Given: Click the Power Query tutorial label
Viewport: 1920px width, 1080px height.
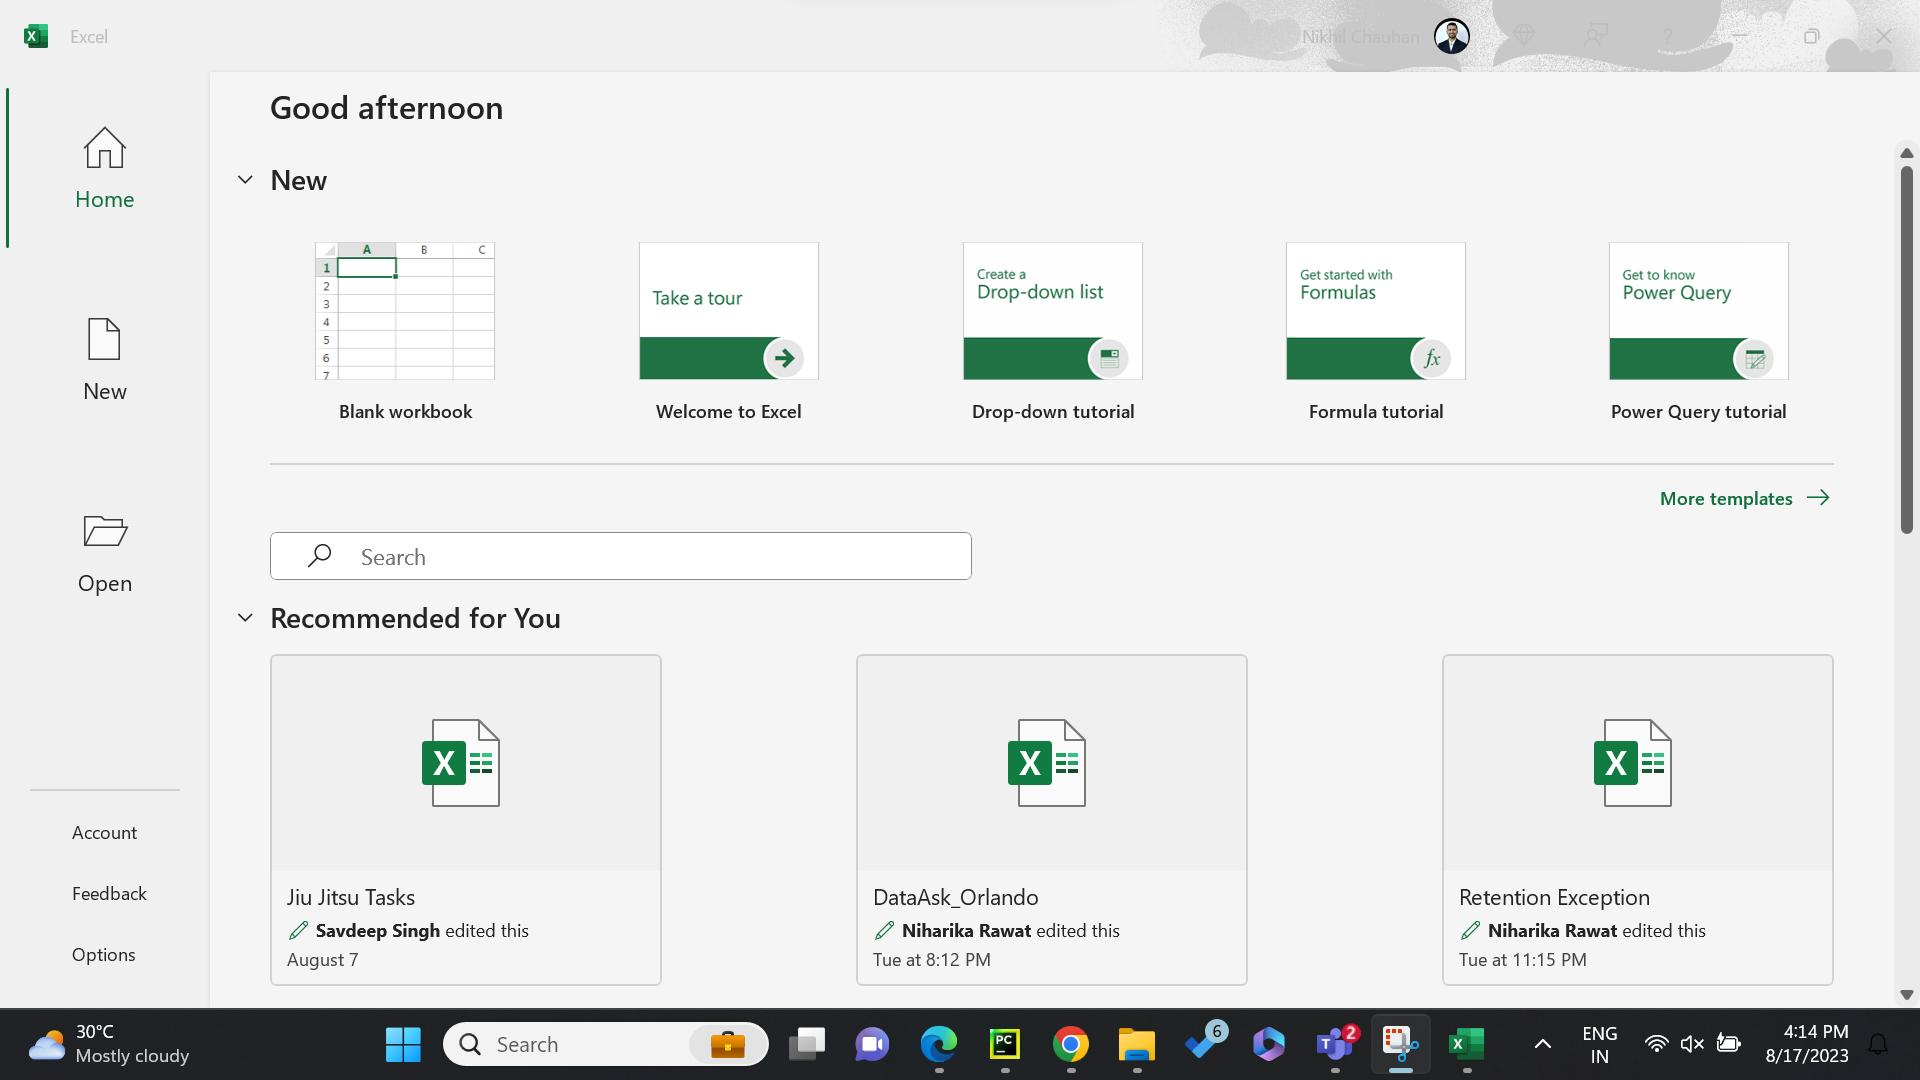Looking at the screenshot, I should point(1698,411).
